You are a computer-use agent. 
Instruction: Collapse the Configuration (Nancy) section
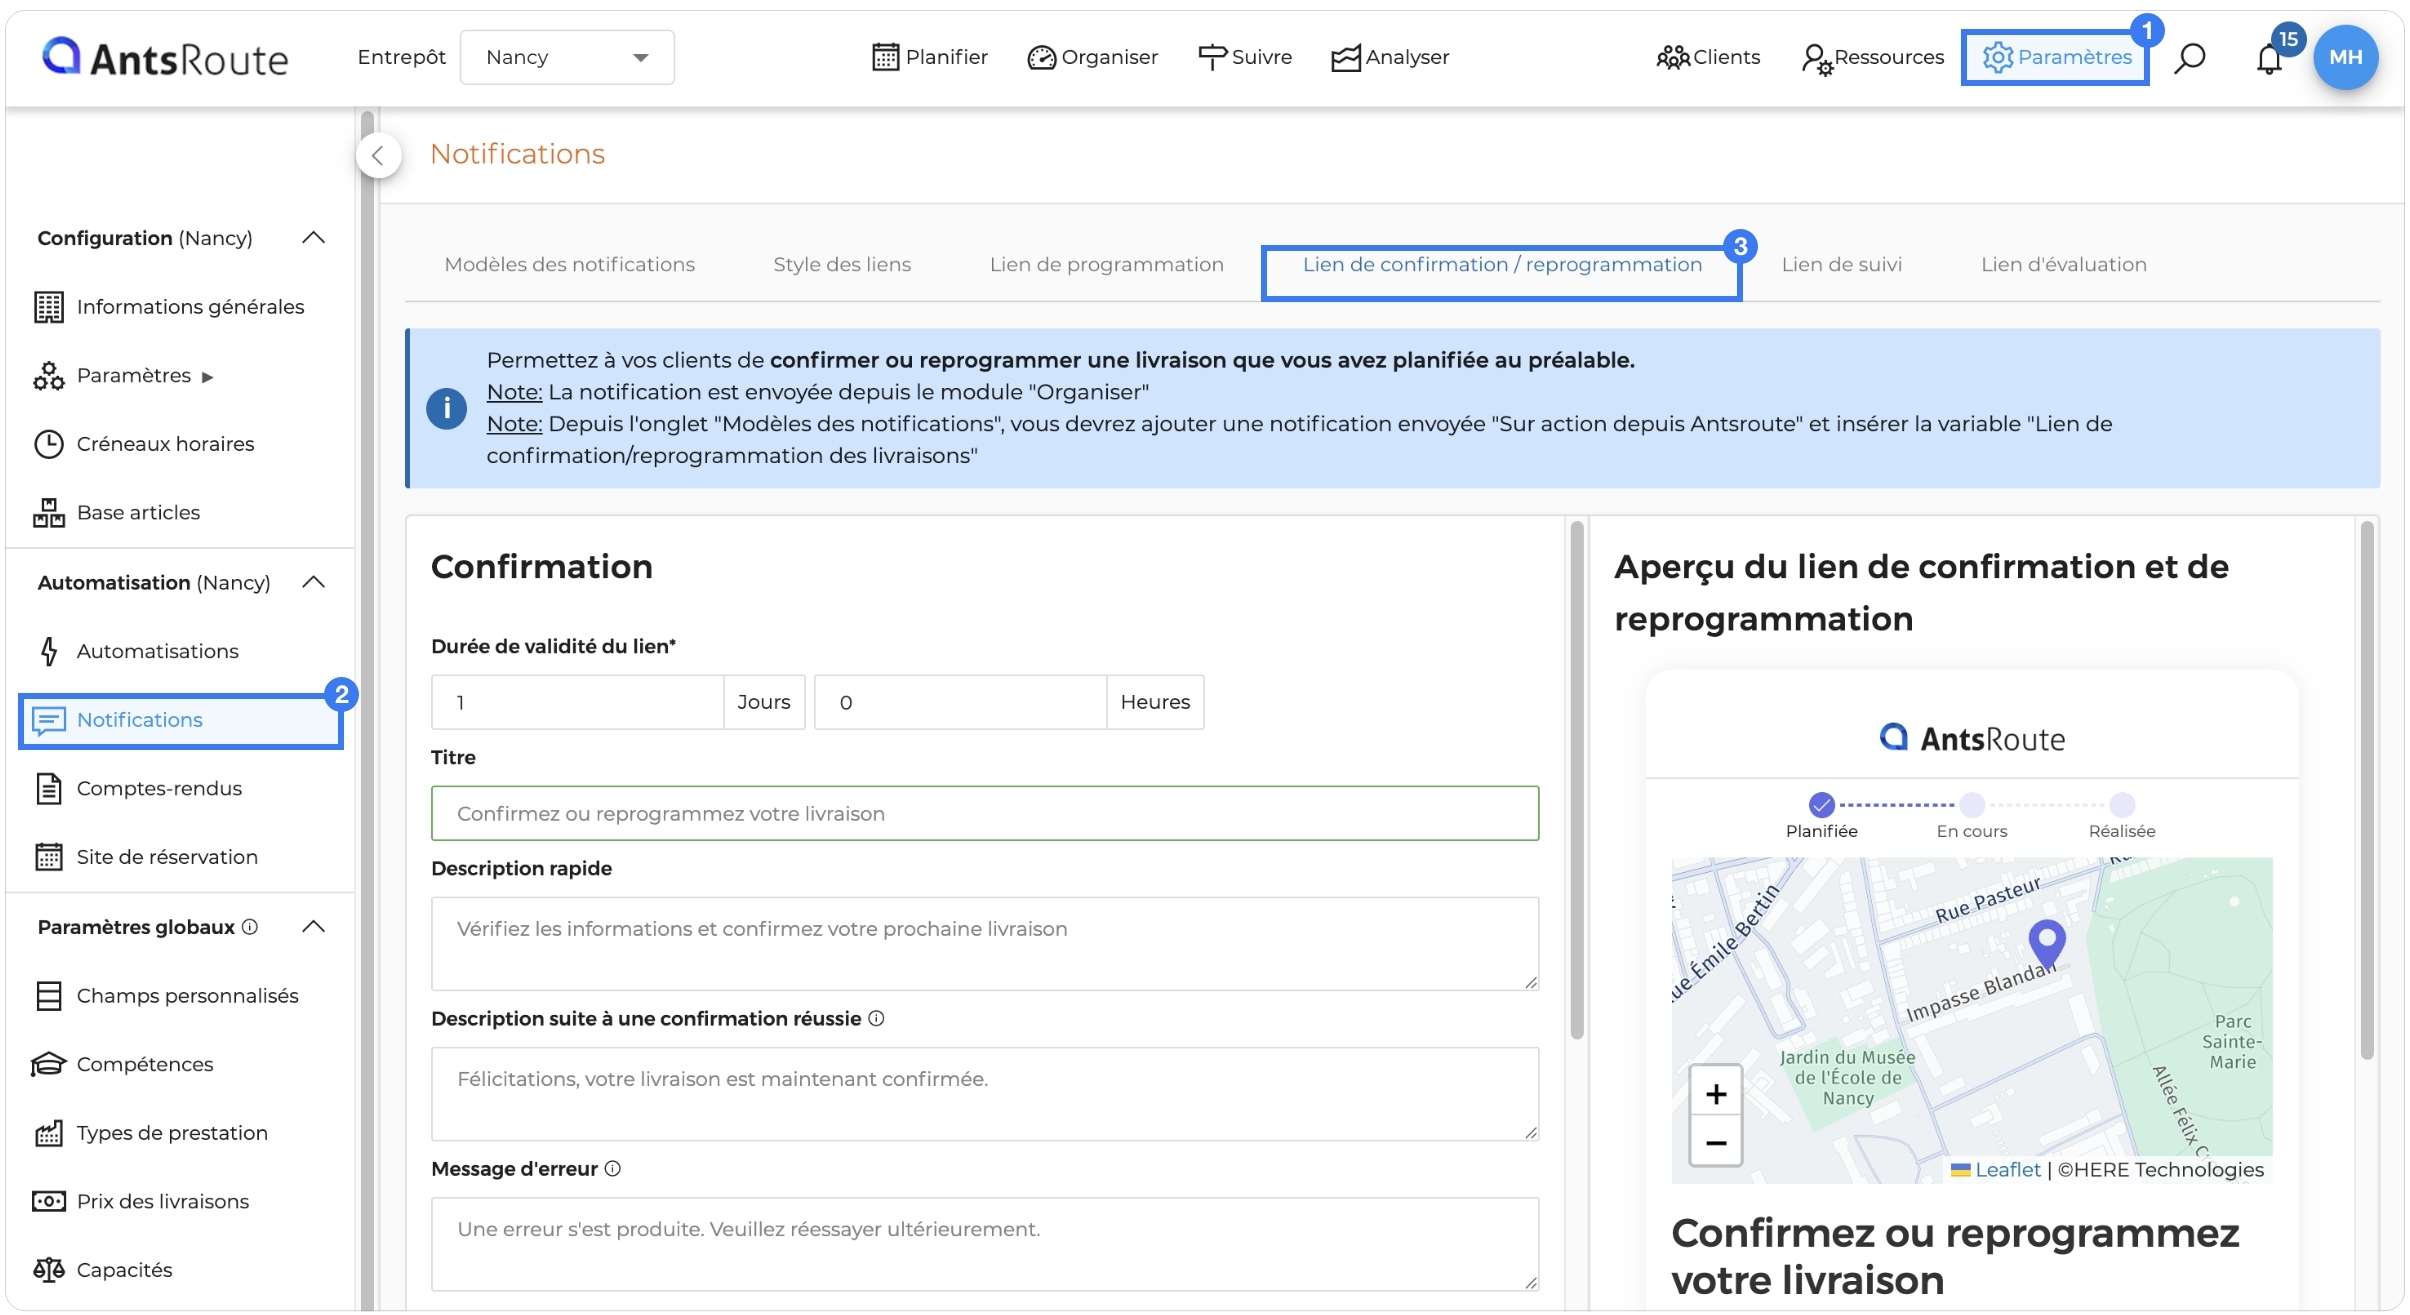pyautogui.click(x=314, y=237)
